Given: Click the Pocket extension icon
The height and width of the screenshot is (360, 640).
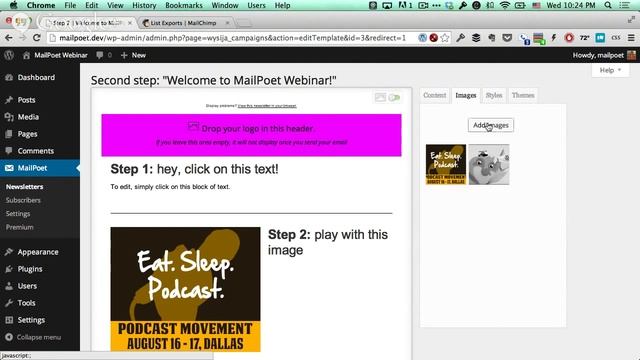Looking at the screenshot, I should (507, 38).
